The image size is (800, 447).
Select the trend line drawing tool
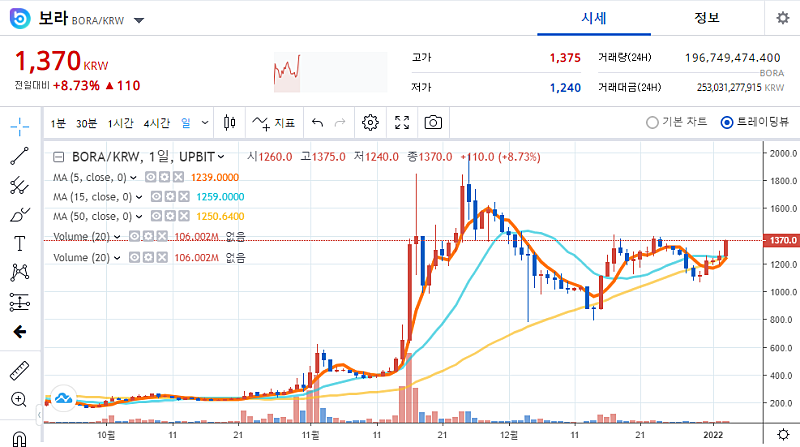(x=19, y=156)
